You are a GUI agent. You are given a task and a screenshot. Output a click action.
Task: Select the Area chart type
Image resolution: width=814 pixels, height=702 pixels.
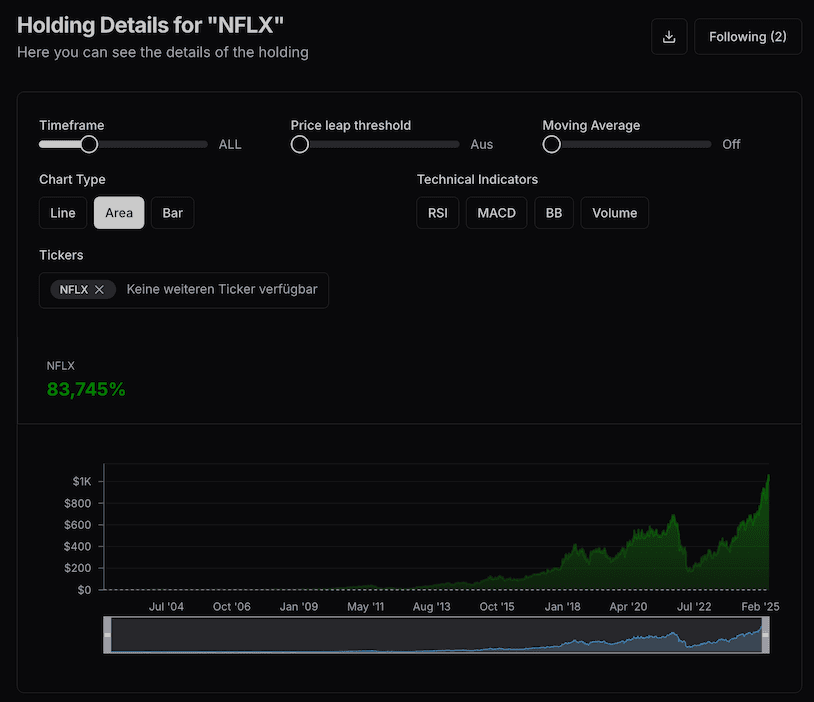click(119, 213)
